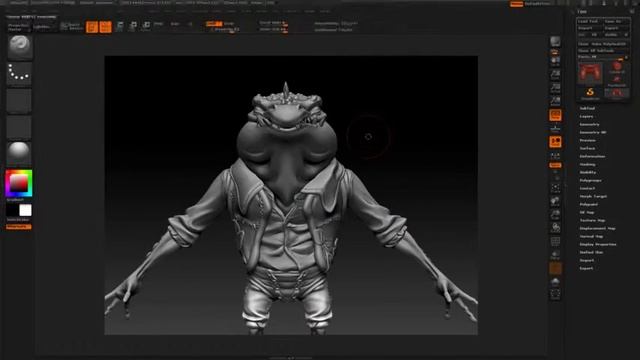Click the orange Menus button
640x360 pixels.
516,4
